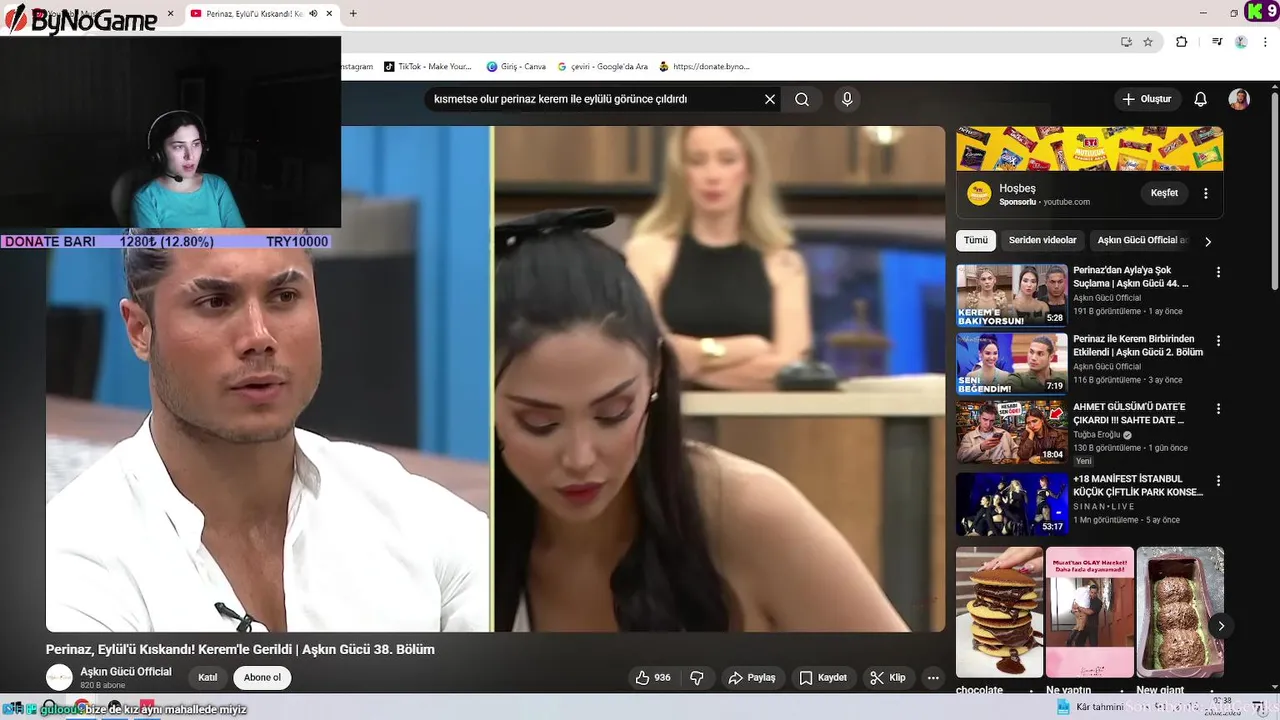Open https://donate.byno bookmark

(x=704, y=66)
